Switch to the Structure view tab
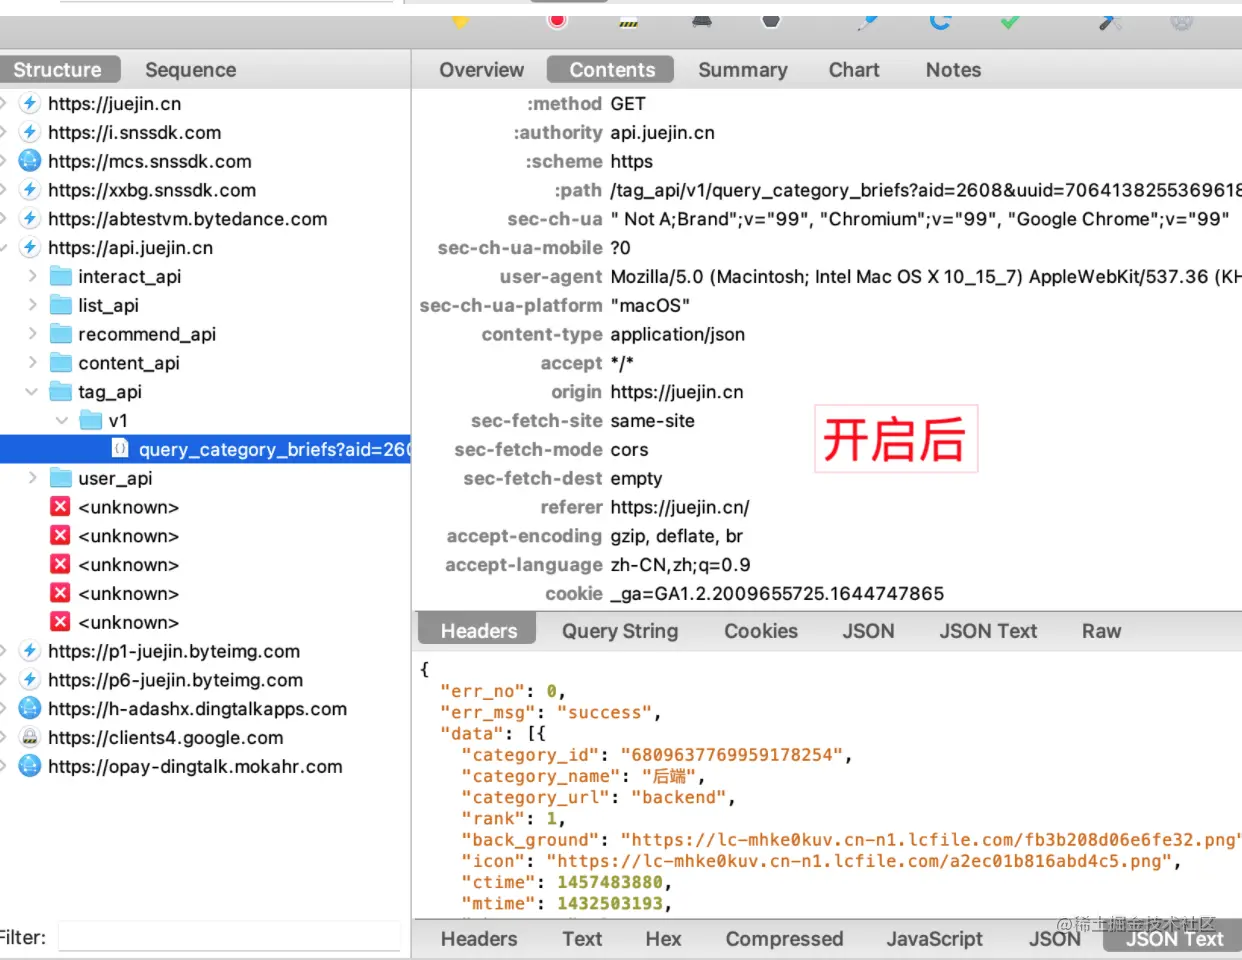The width and height of the screenshot is (1242, 960). [x=58, y=70]
